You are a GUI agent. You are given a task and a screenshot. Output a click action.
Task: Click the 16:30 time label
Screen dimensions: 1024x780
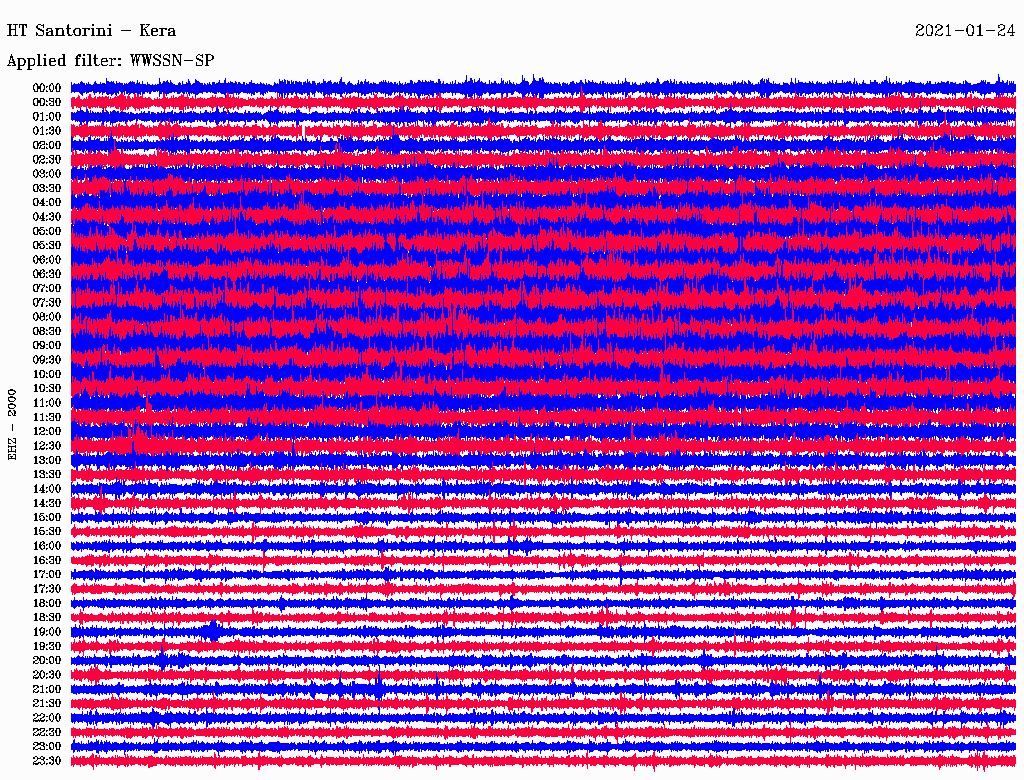[x=47, y=561]
